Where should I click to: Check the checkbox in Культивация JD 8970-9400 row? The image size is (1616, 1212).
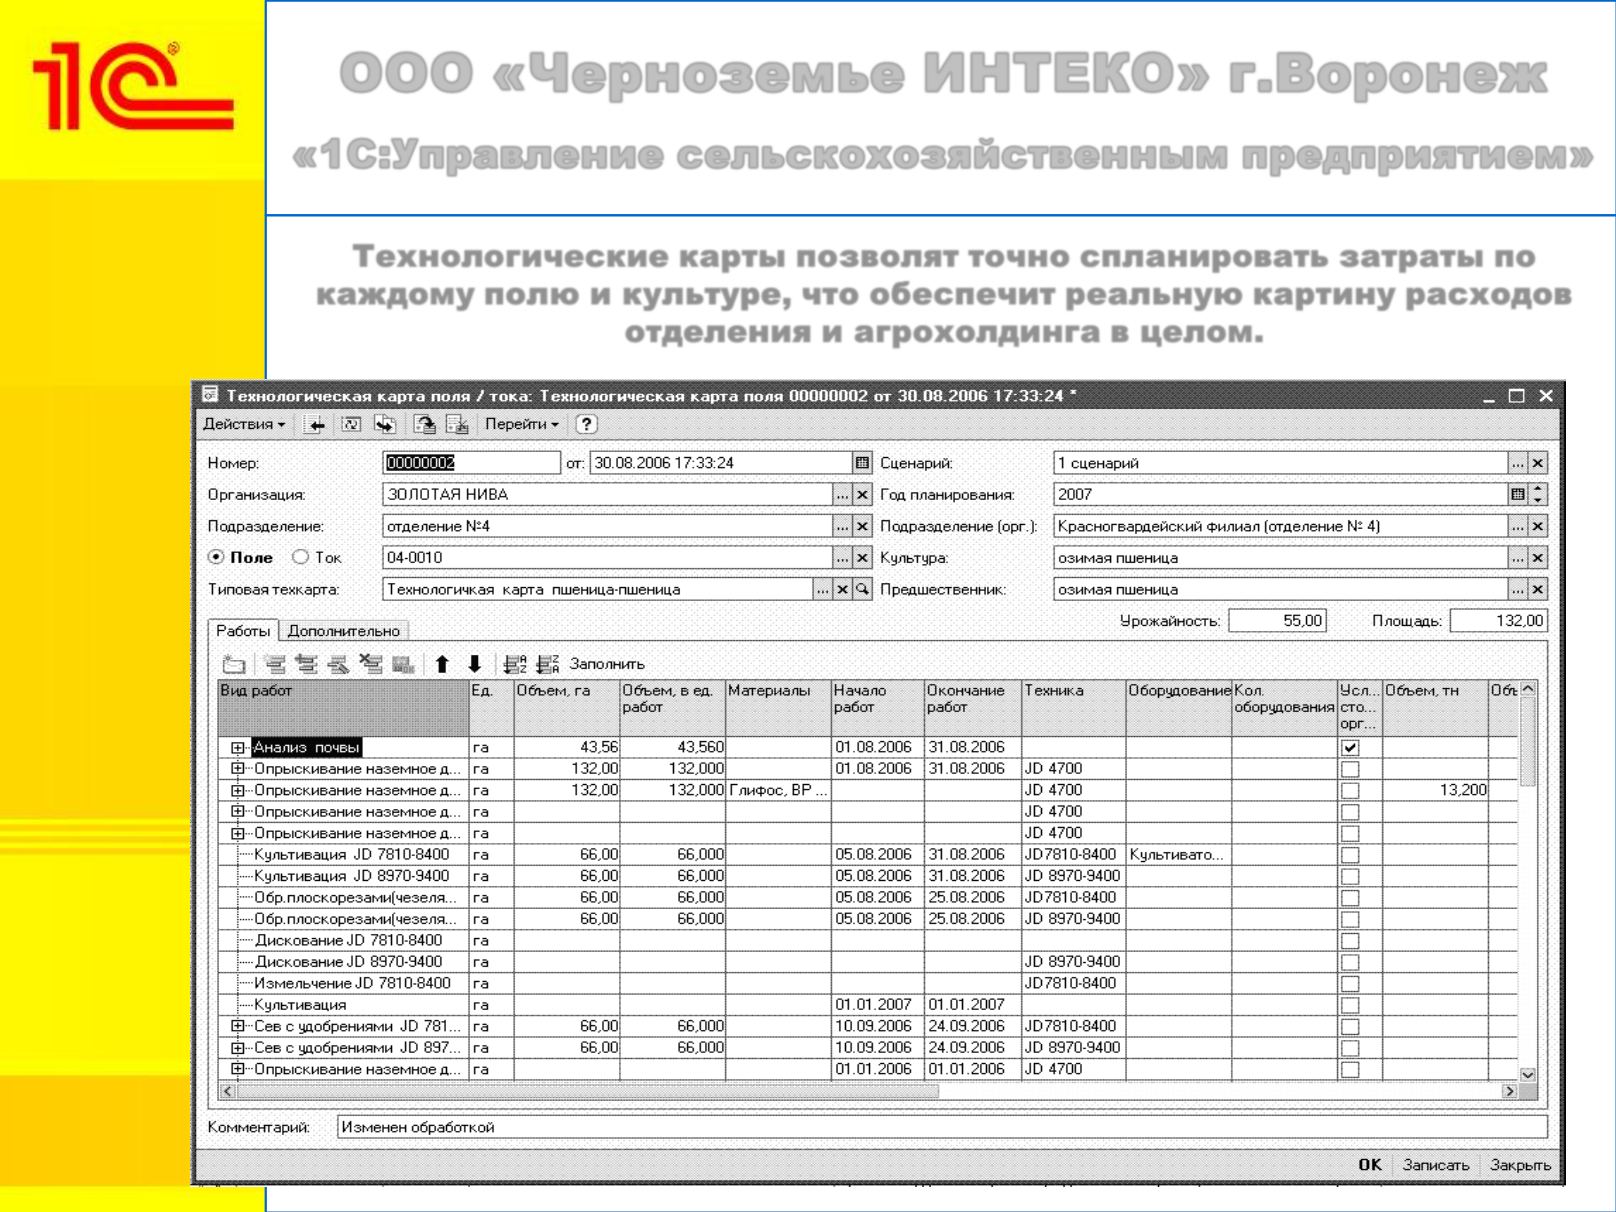coord(1350,877)
